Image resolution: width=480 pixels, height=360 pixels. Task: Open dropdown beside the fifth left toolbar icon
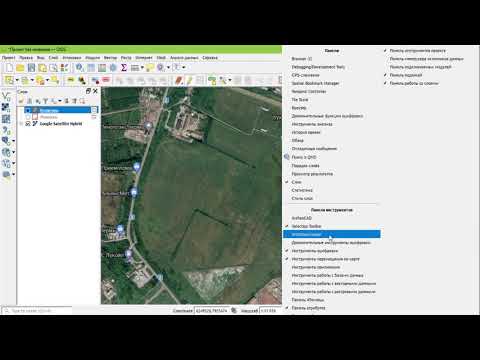(x=13, y=141)
